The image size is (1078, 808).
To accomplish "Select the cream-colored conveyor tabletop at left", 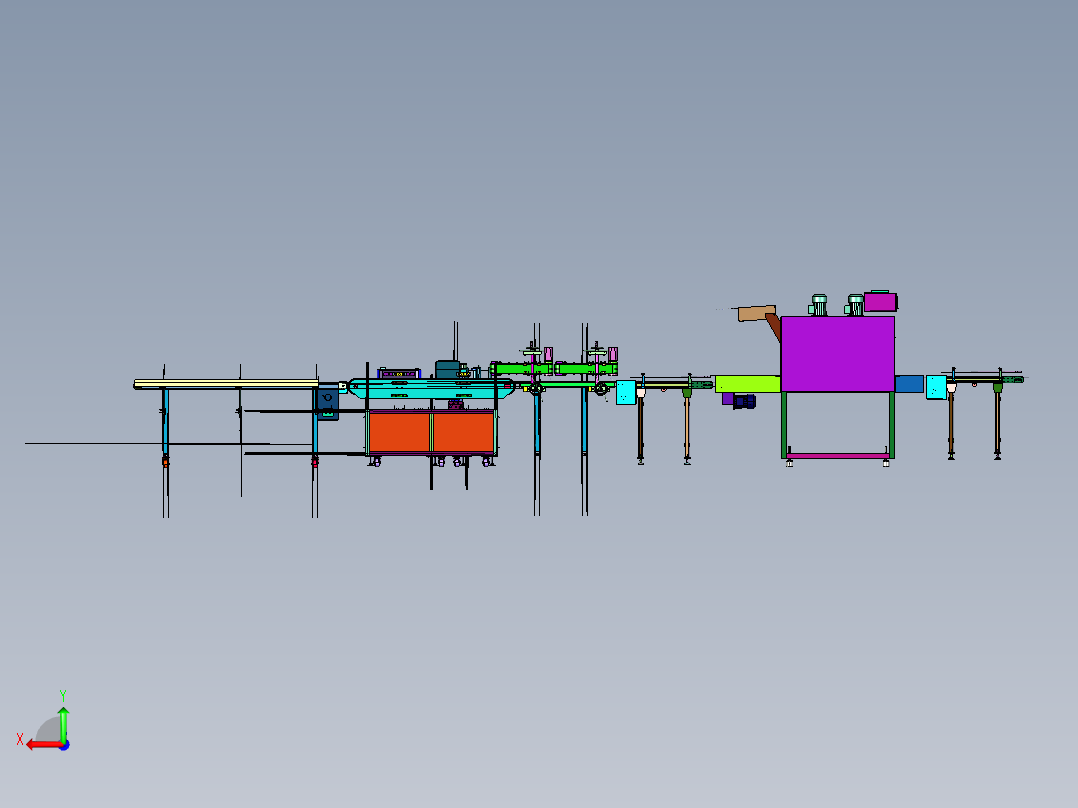I will [x=226, y=384].
